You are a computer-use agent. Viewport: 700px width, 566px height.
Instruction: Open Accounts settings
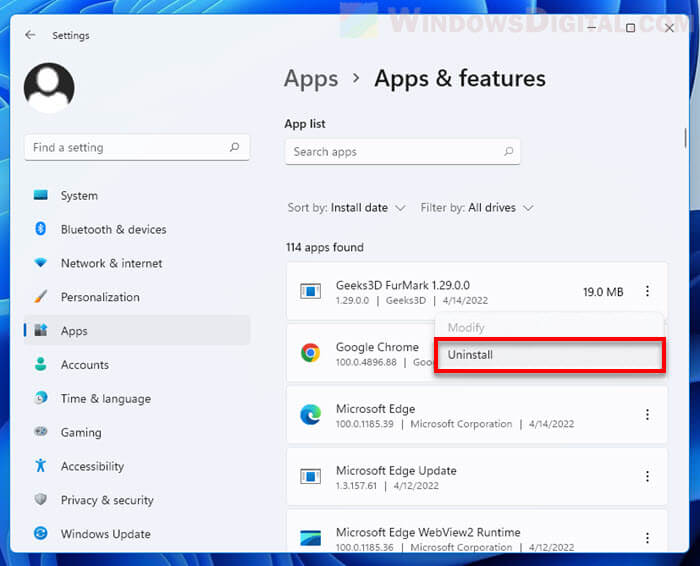137,365
